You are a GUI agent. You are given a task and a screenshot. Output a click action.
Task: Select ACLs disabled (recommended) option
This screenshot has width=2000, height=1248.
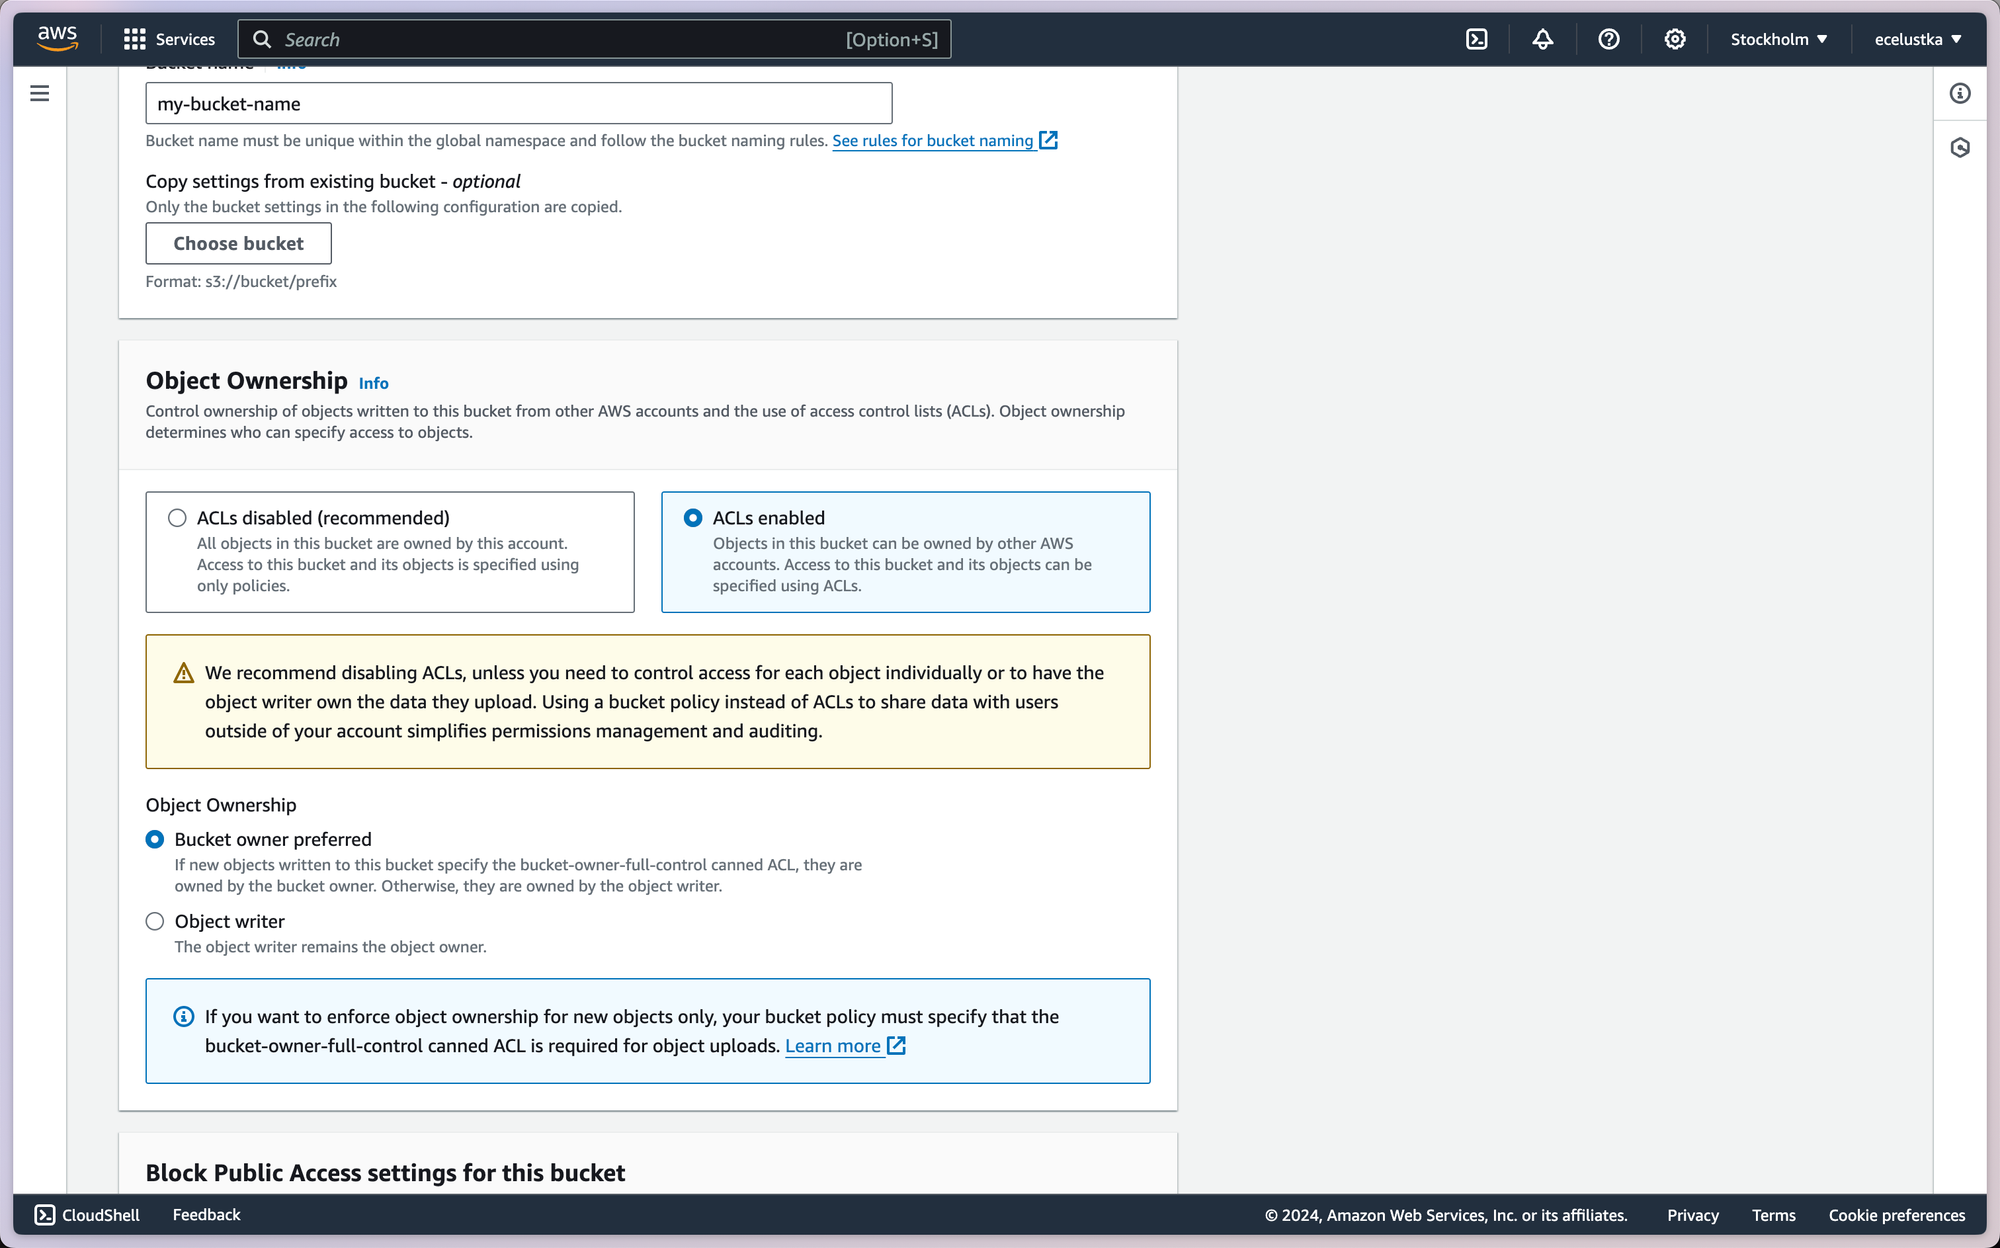tap(177, 518)
